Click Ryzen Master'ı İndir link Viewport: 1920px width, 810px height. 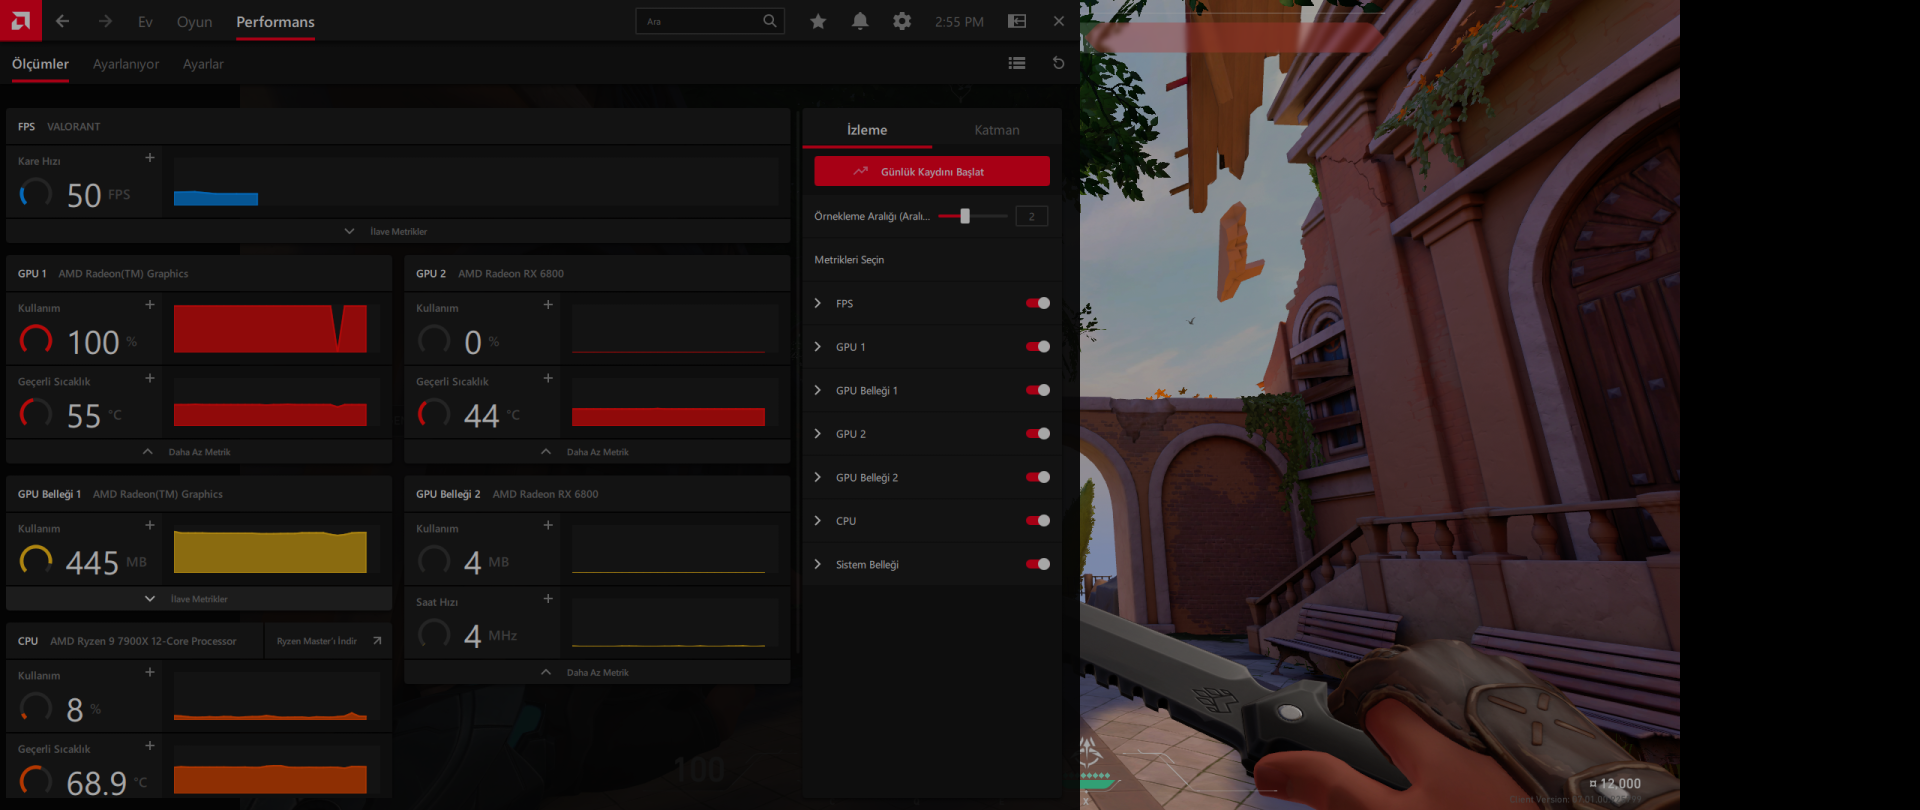[x=328, y=641]
